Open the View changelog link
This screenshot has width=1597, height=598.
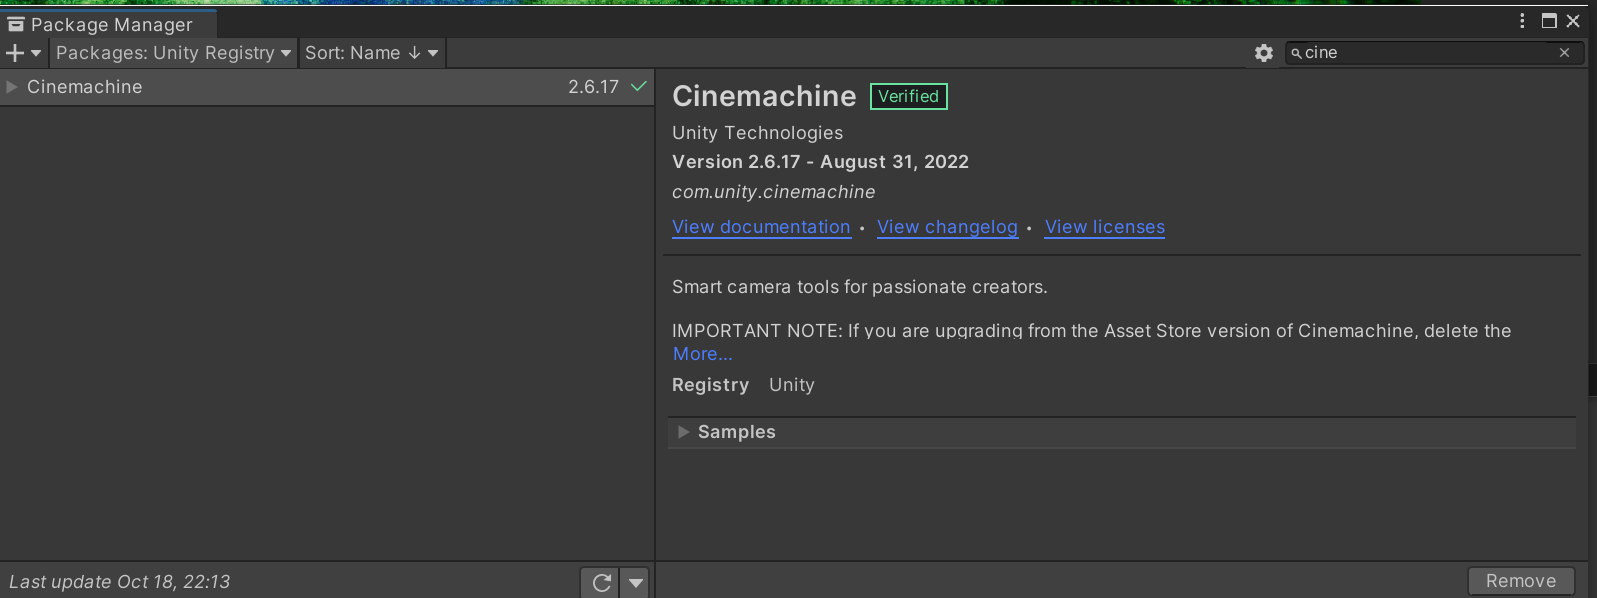[x=947, y=227]
